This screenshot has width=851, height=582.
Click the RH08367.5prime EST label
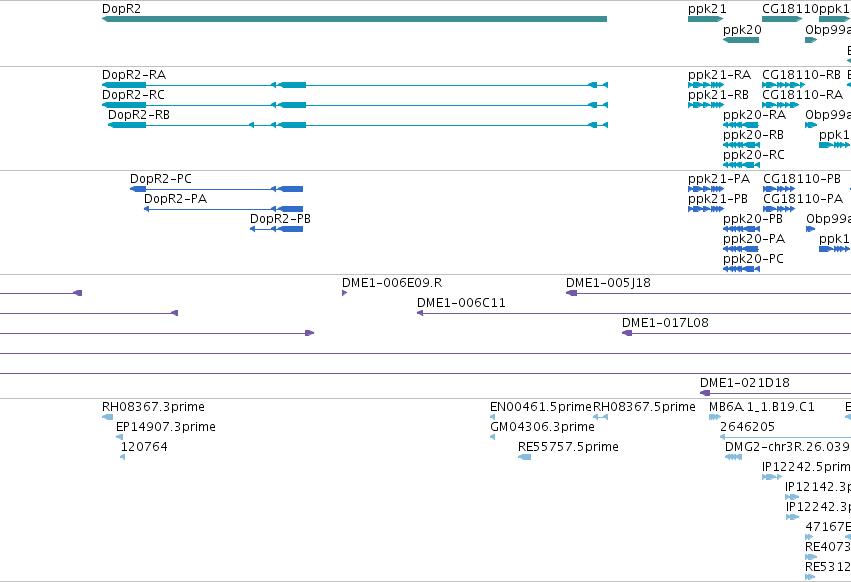coord(644,407)
